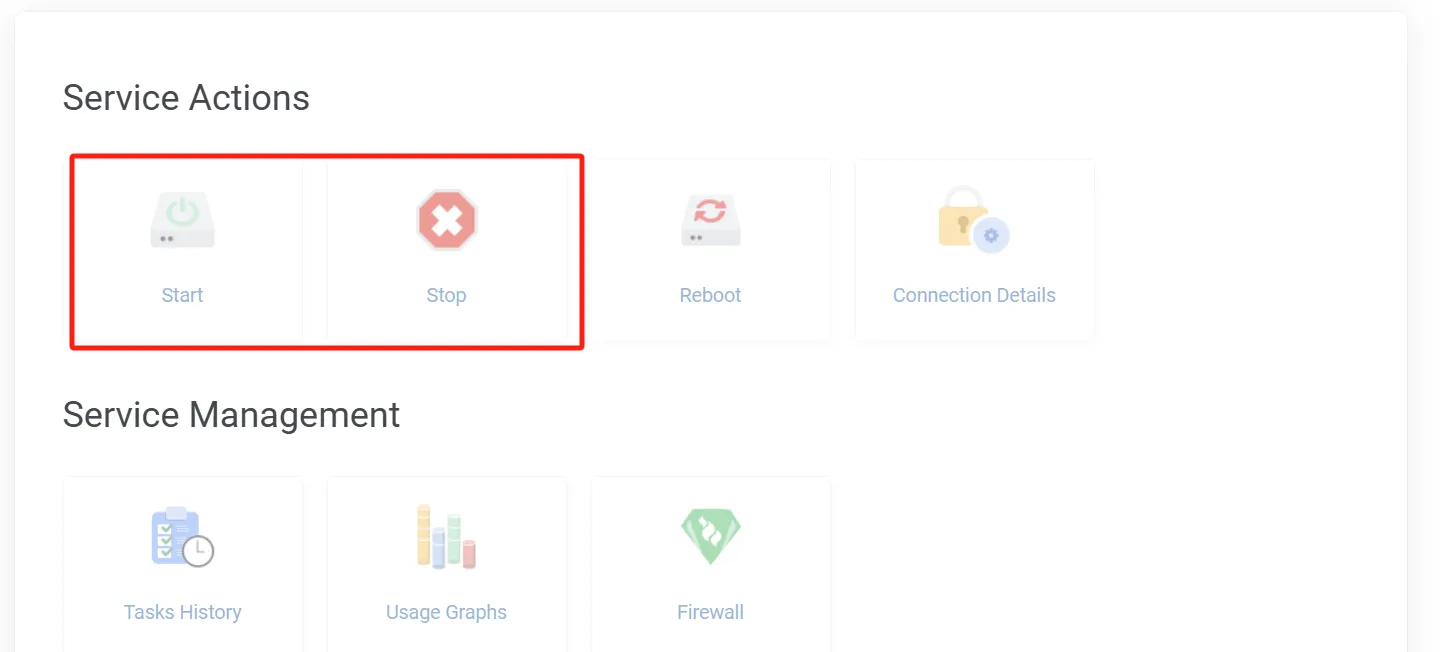Open the Firewall text link

[710, 612]
